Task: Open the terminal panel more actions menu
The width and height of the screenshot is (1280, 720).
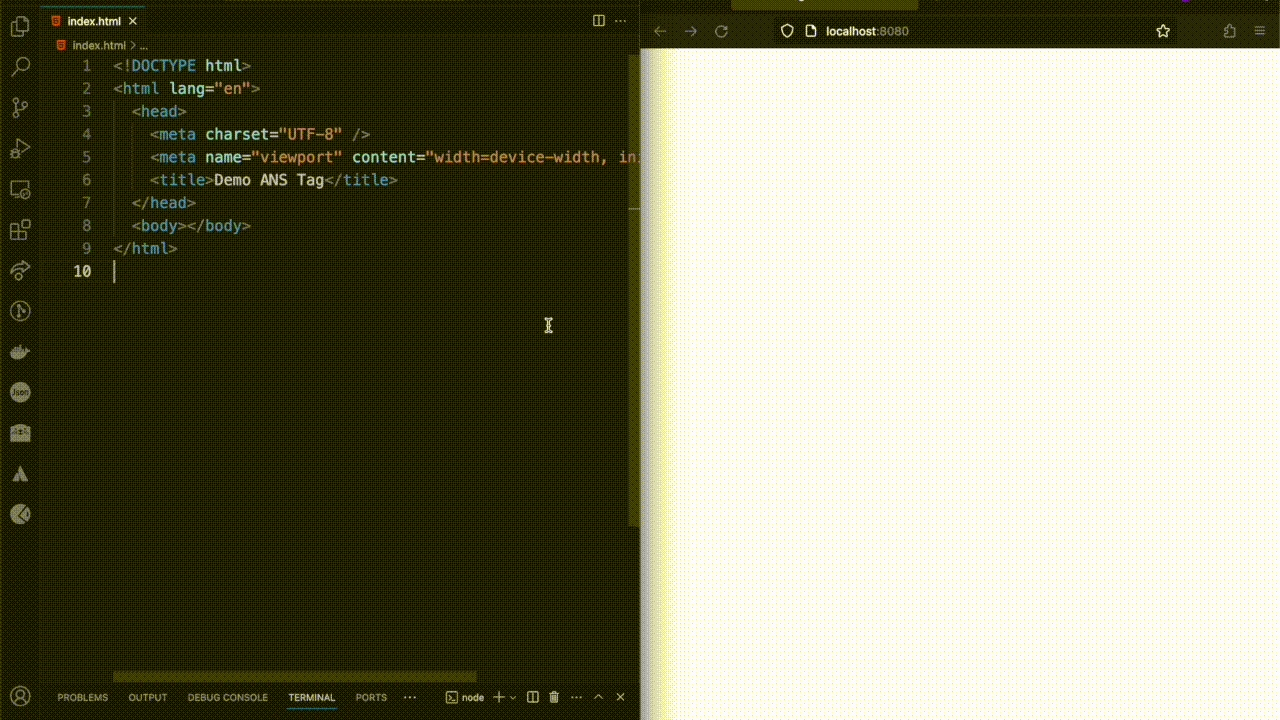Action: tap(575, 697)
